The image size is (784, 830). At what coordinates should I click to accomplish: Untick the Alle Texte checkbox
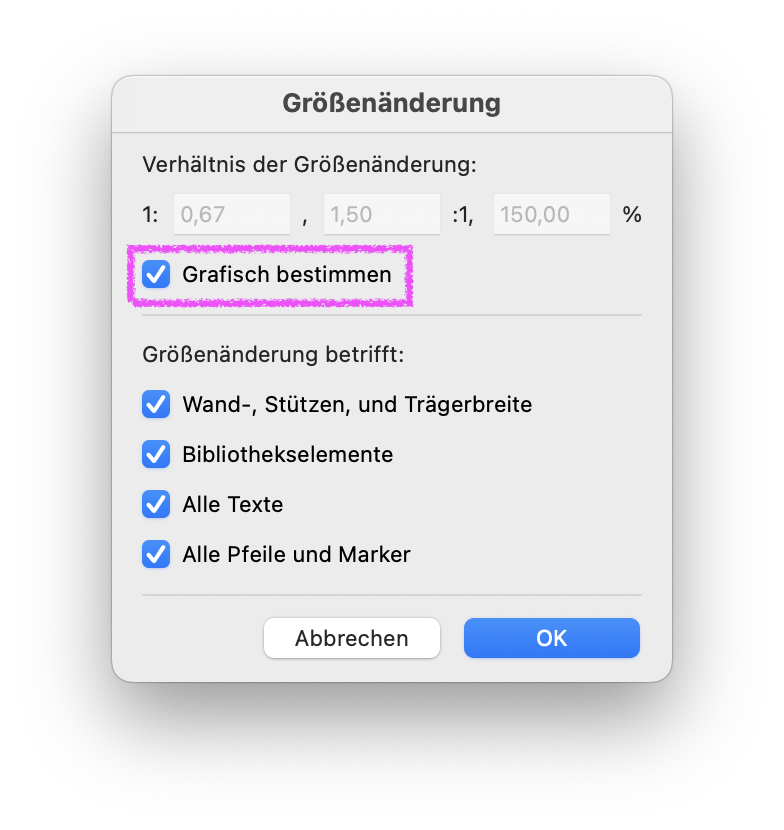pos(156,504)
